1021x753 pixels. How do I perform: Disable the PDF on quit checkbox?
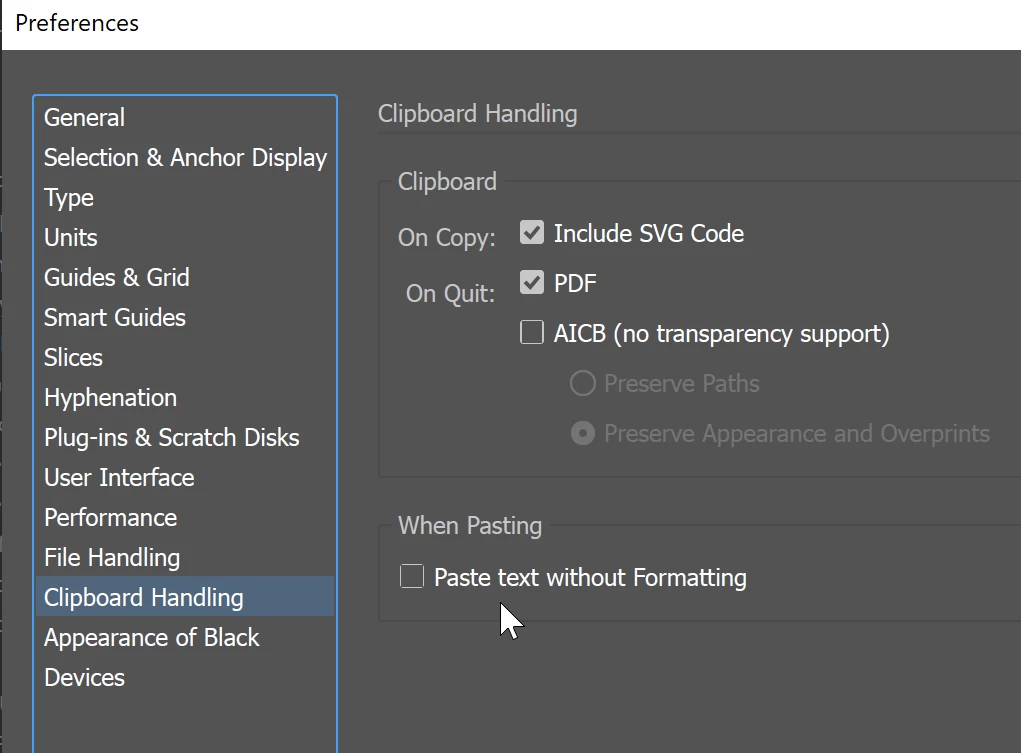pyautogui.click(x=532, y=283)
